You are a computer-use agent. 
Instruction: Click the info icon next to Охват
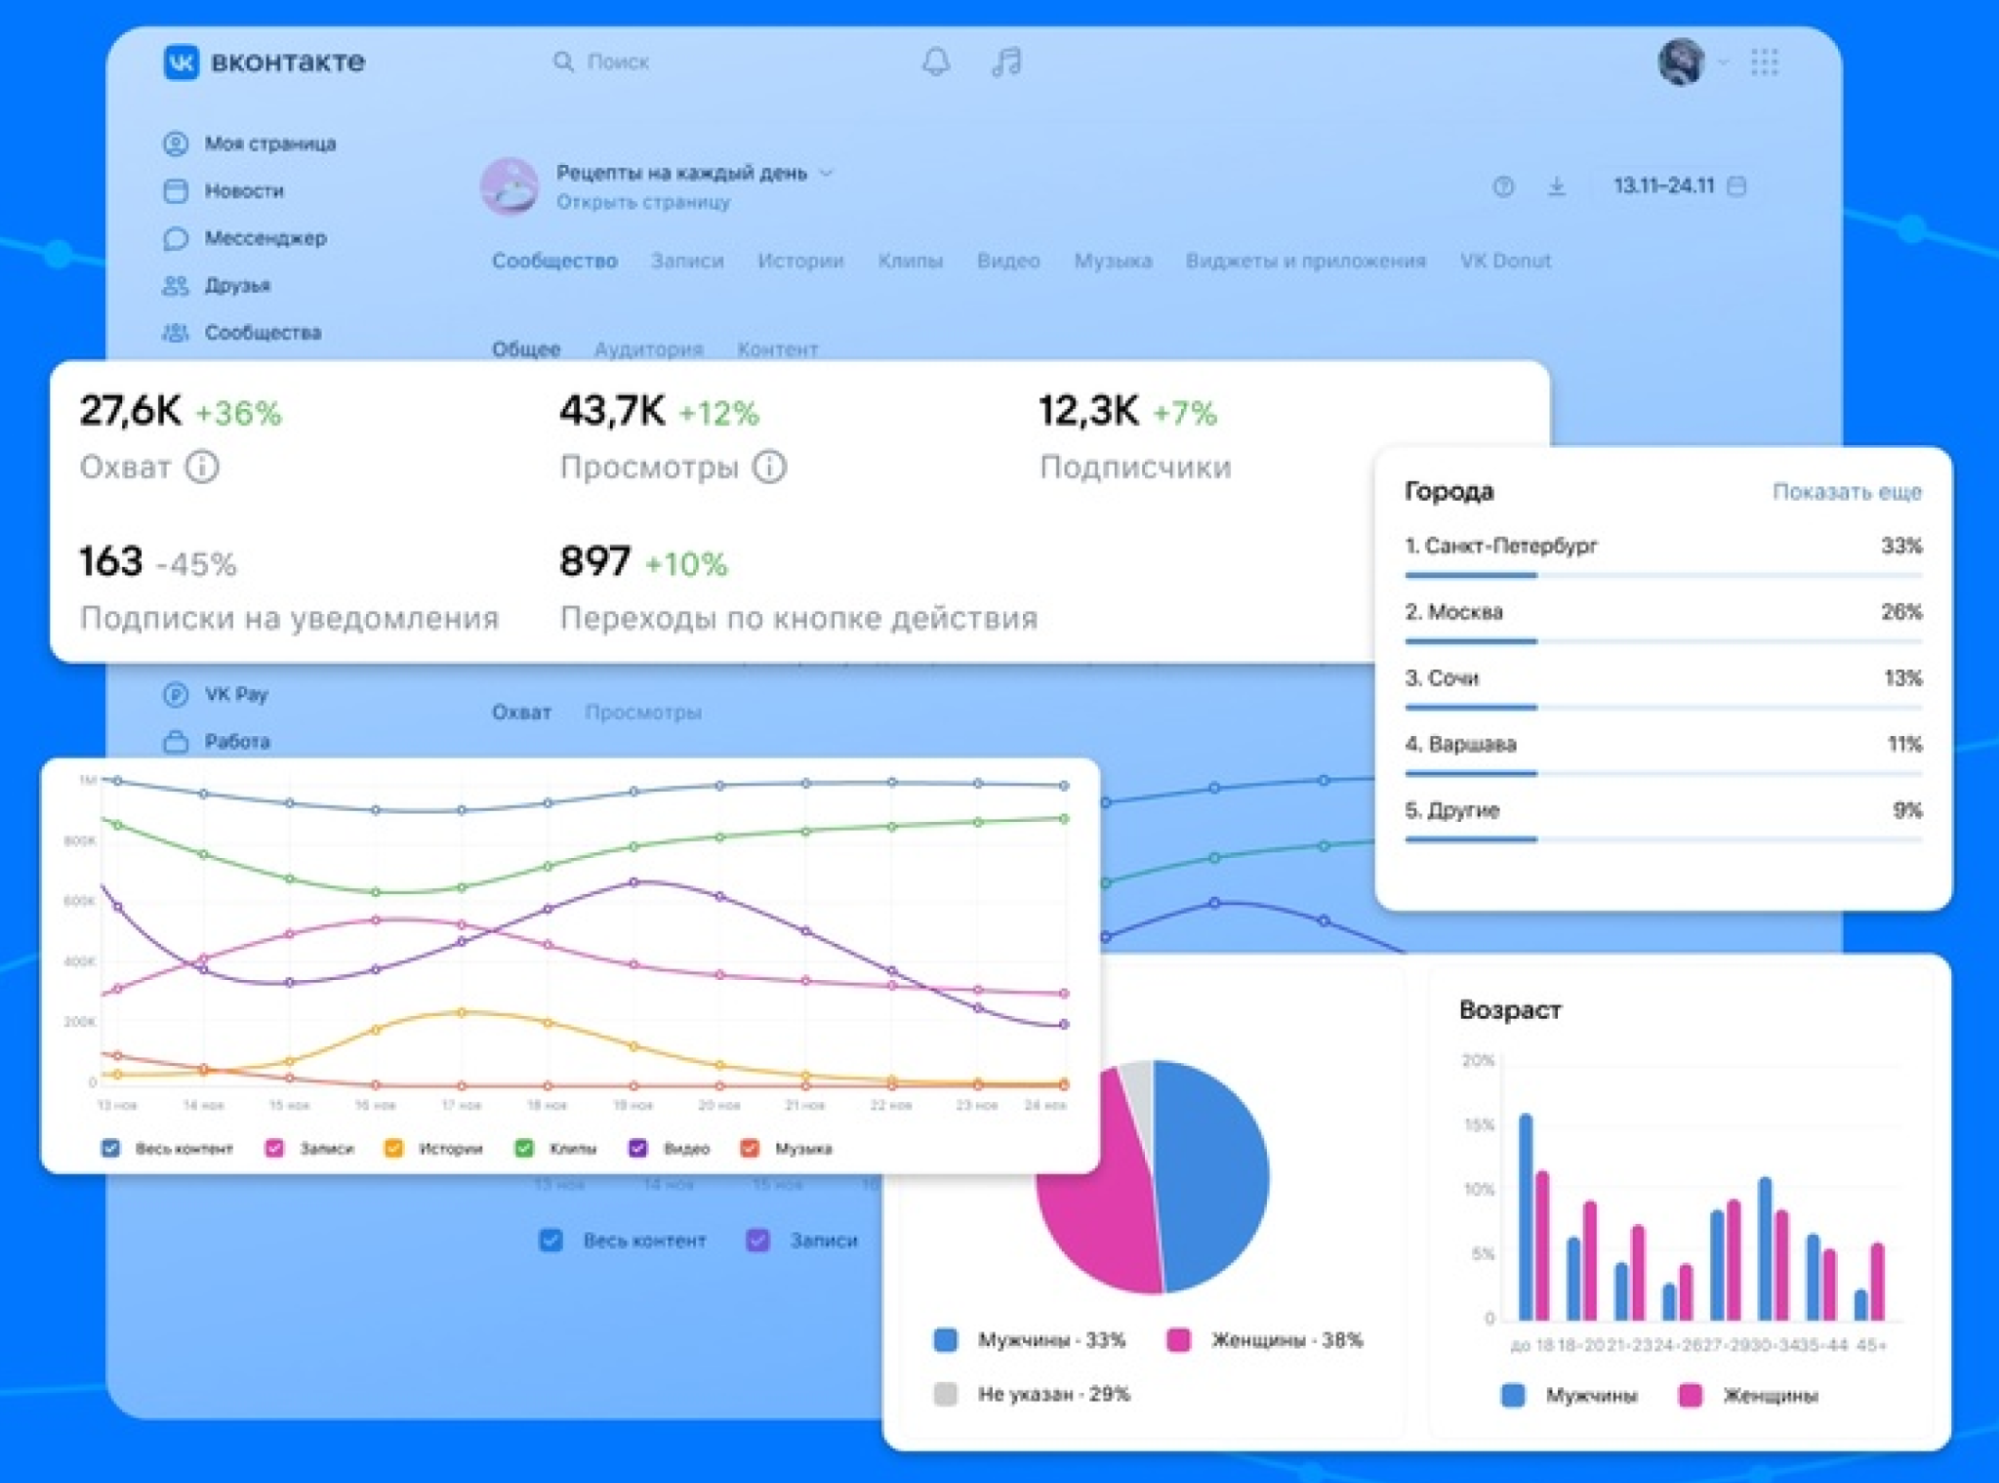click(x=202, y=467)
